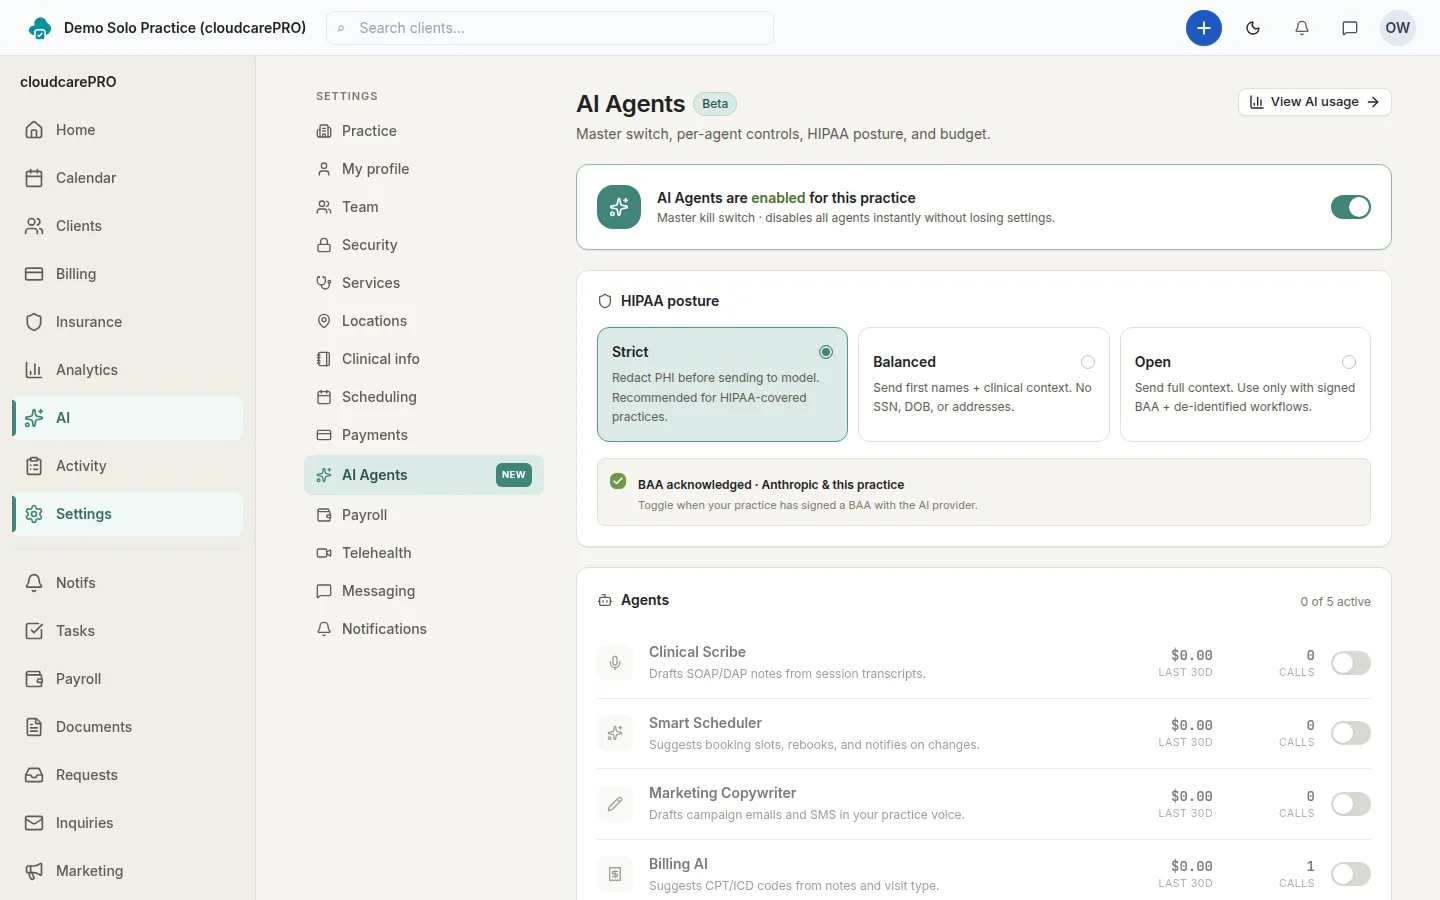Viewport: 1440px width, 900px height.
Task: Click the blue plus add button
Action: (1204, 28)
